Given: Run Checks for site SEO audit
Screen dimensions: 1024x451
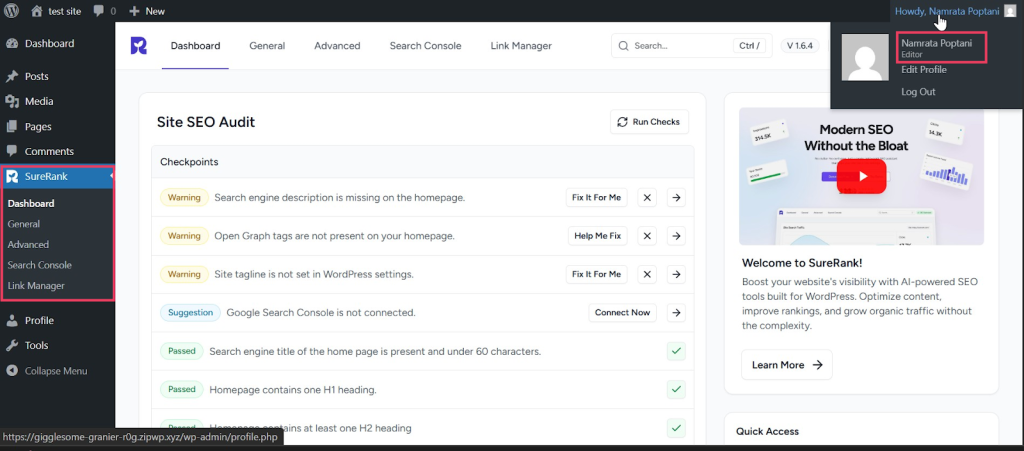Looking at the screenshot, I should (x=649, y=122).
